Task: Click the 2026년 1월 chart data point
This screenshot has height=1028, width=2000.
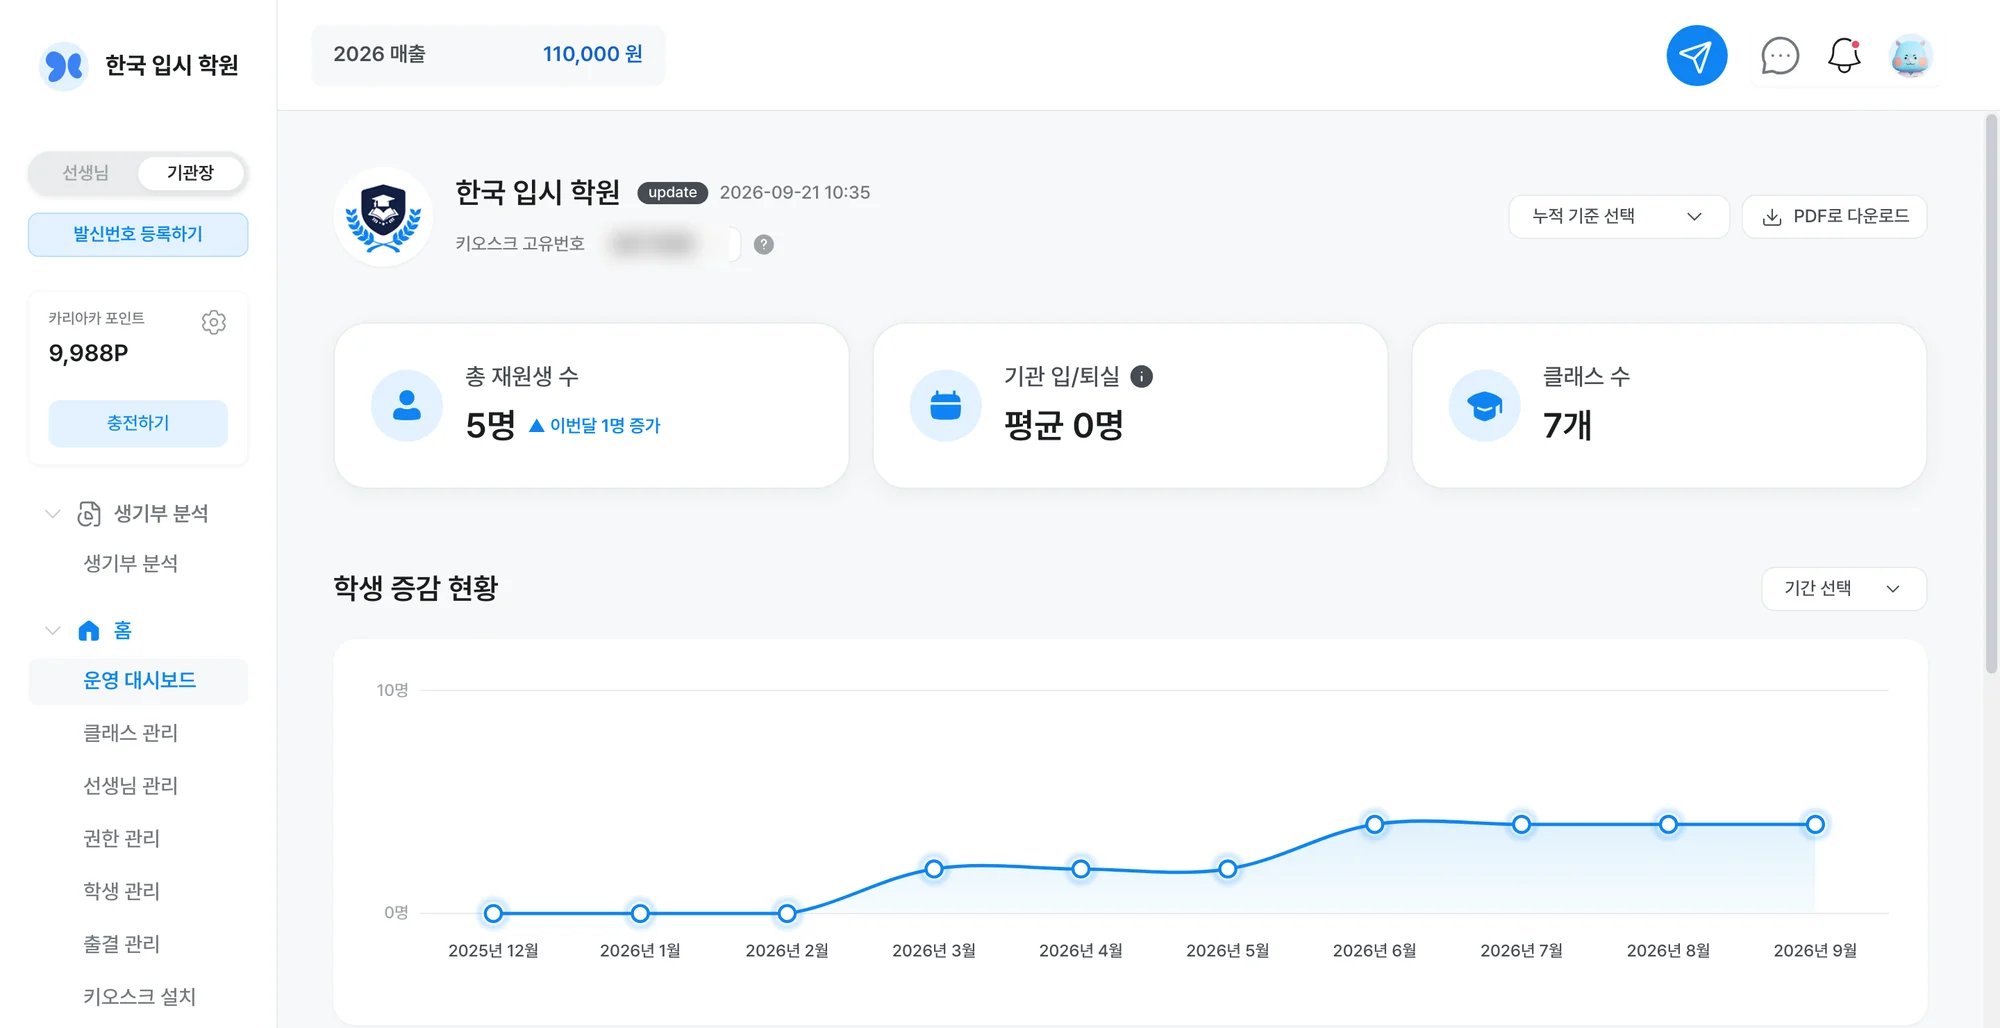Action: [x=640, y=913]
